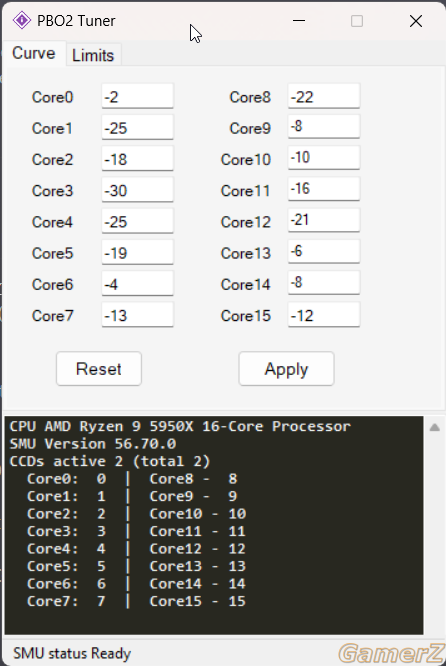The height and width of the screenshot is (666, 446).
Task: Click the 'CPU AMD Ryzen 9 5950X' log line
Action: [x=180, y=426]
